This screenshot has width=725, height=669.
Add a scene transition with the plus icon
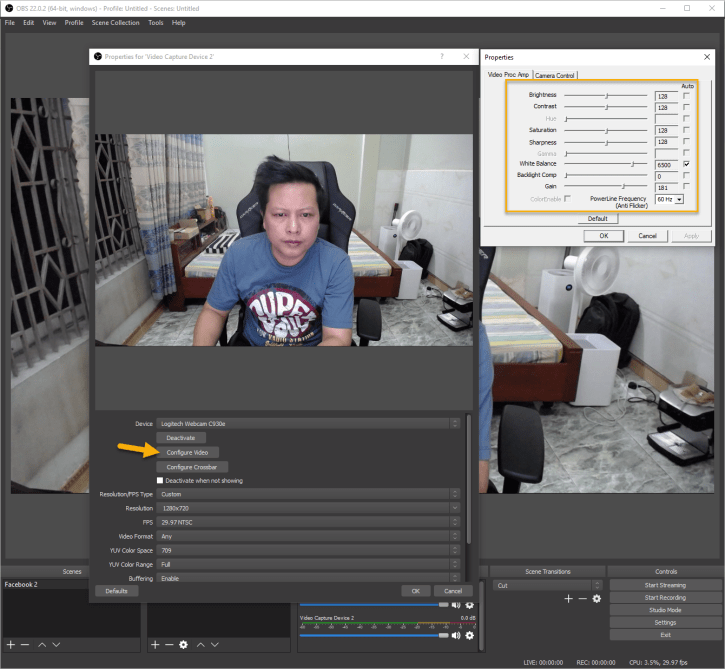[x=568, y=598]
